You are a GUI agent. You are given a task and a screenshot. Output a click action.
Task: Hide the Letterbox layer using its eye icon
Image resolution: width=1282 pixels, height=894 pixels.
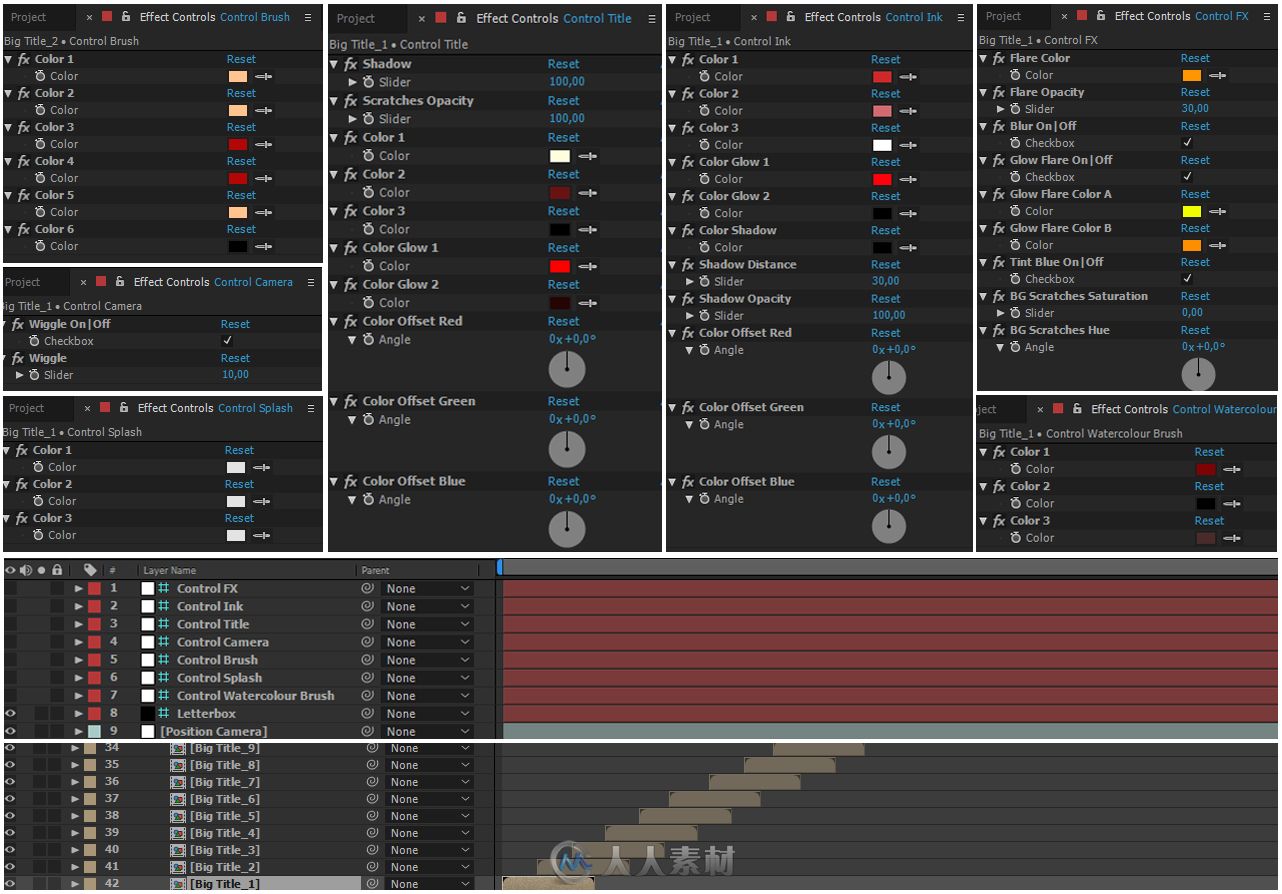click(10, 714)
